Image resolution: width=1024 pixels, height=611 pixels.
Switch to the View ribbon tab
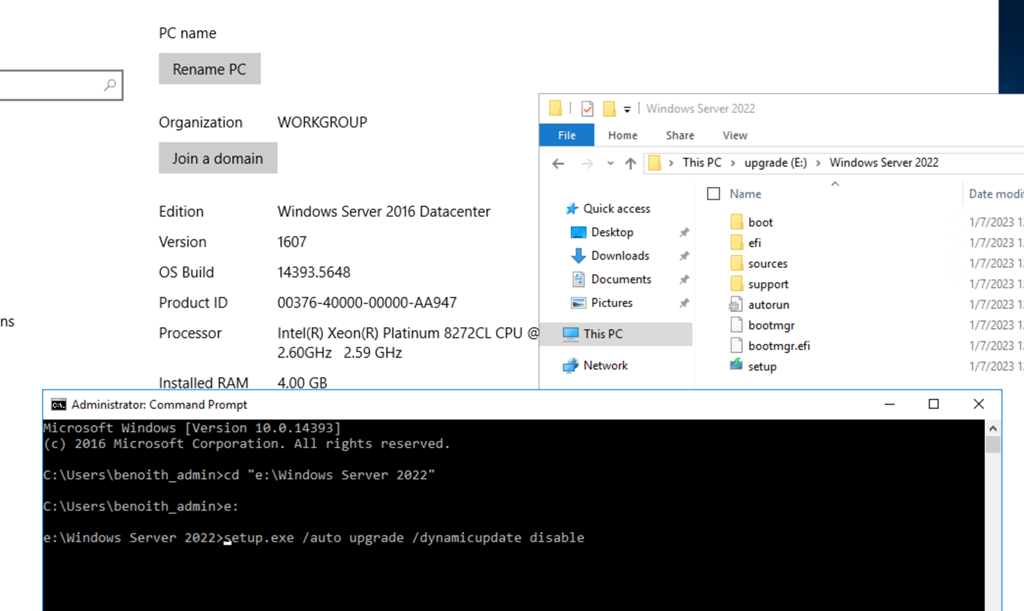pyautogui.click(x=735, y=135)
